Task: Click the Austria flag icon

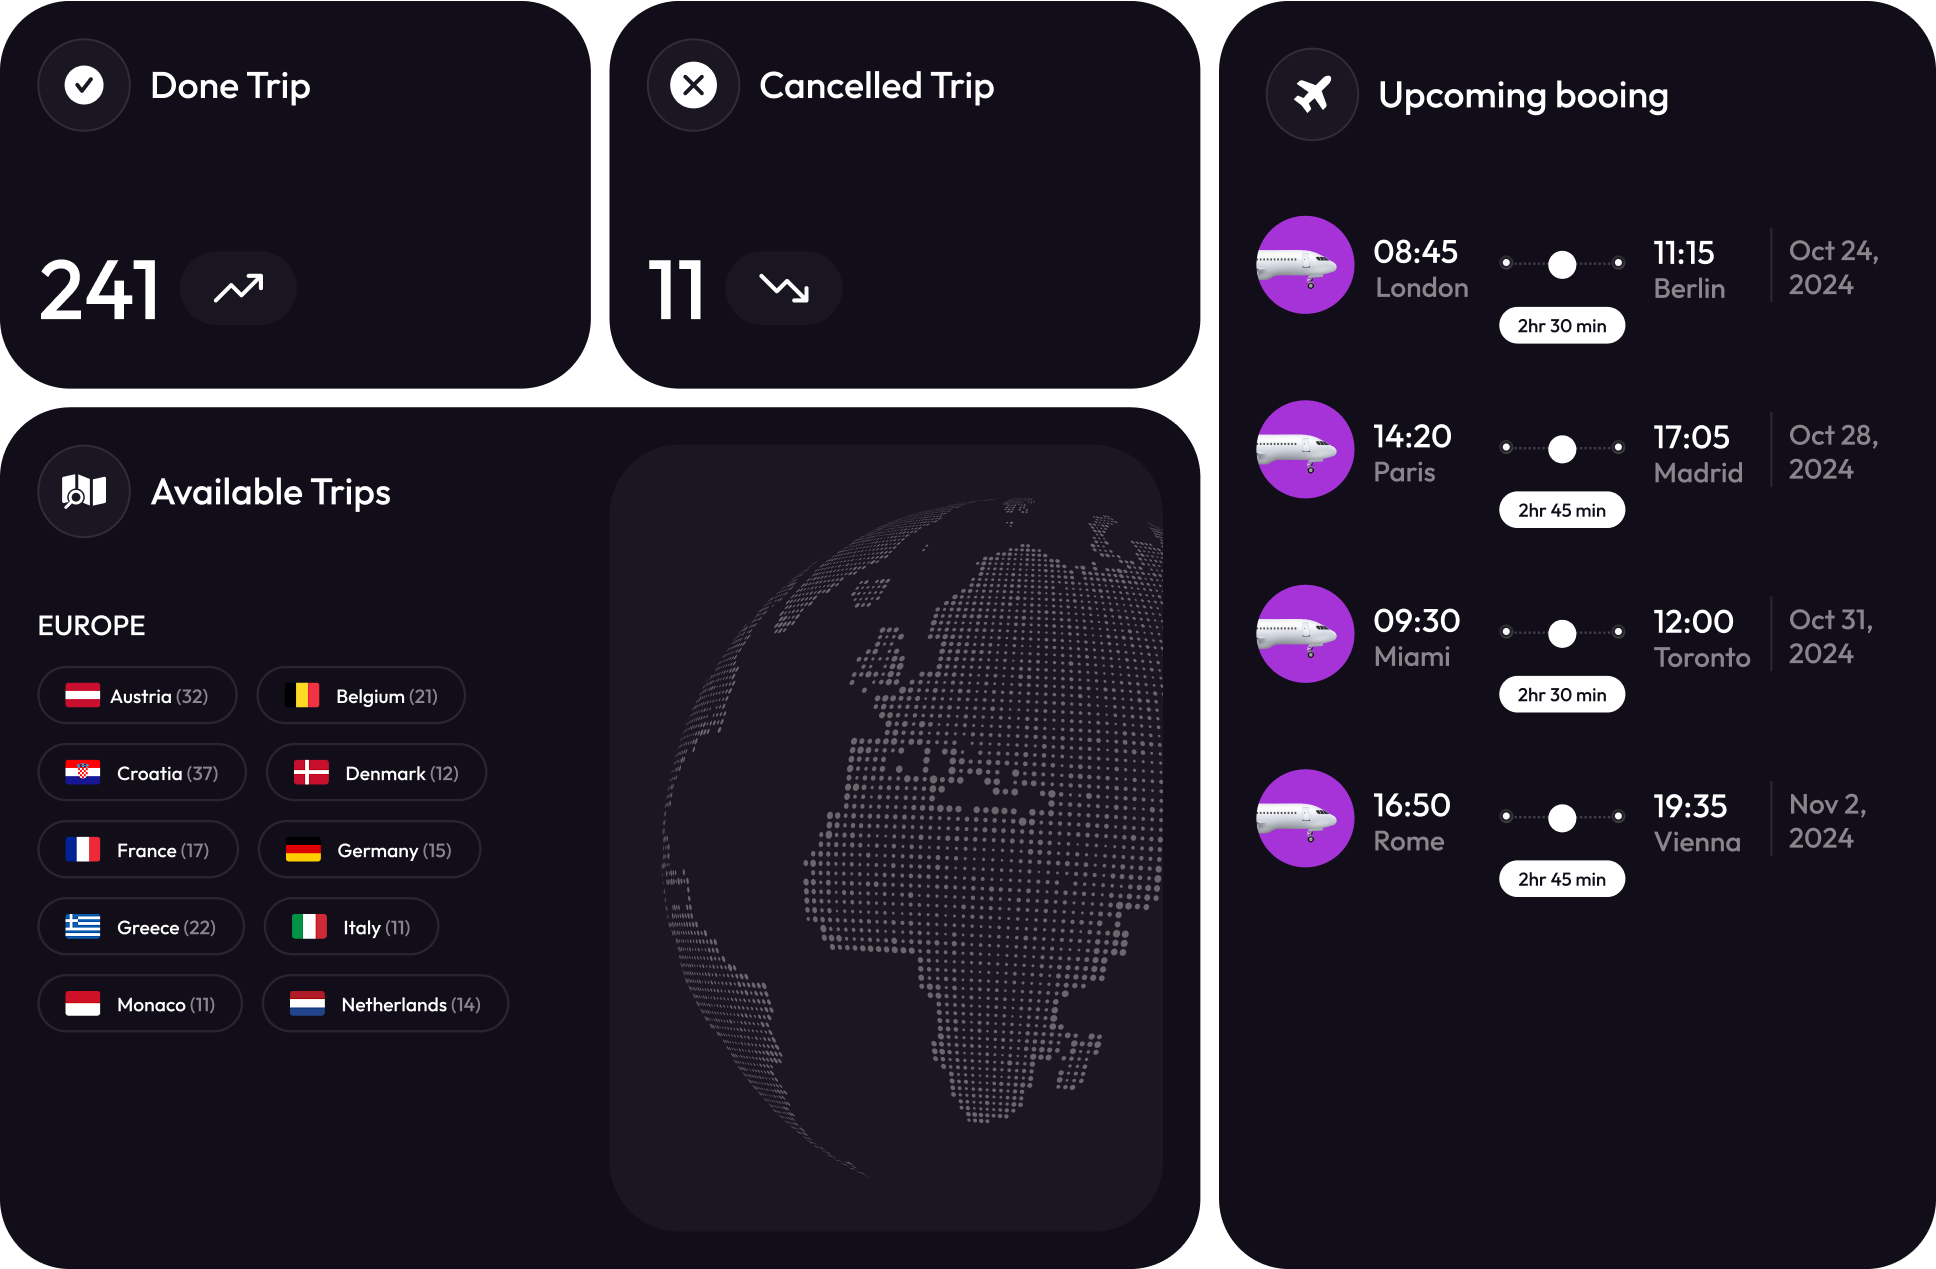Action: click(83, 695)
